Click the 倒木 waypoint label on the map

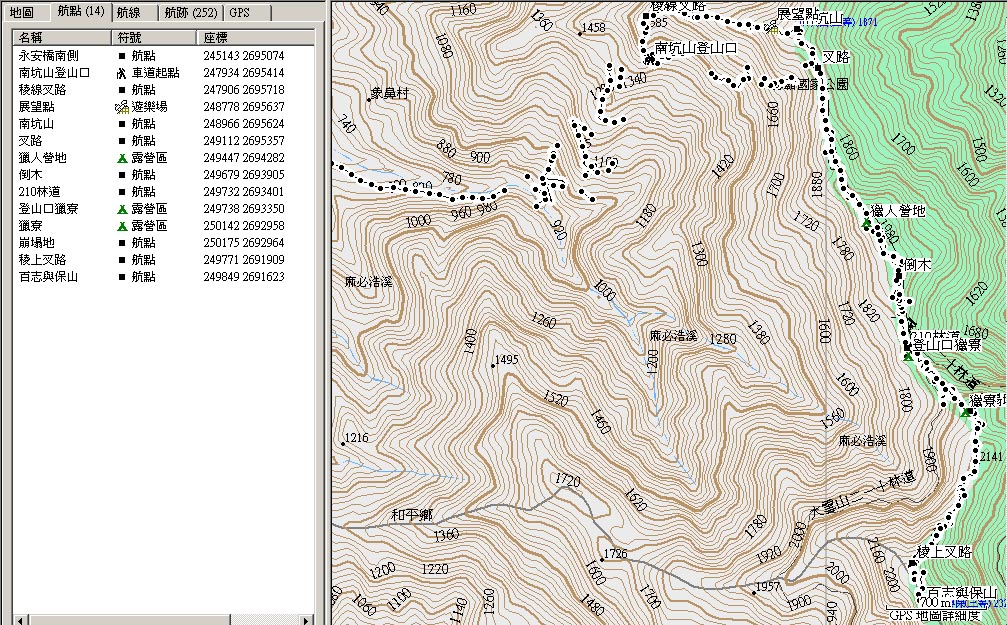coord(917,265)
